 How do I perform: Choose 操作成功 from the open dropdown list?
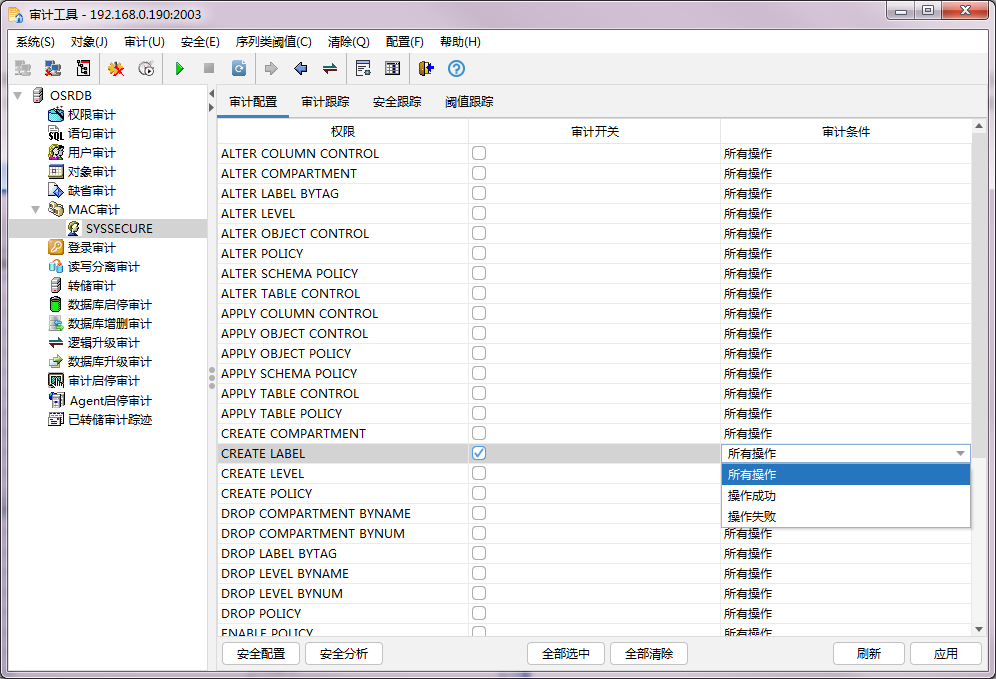752,496
